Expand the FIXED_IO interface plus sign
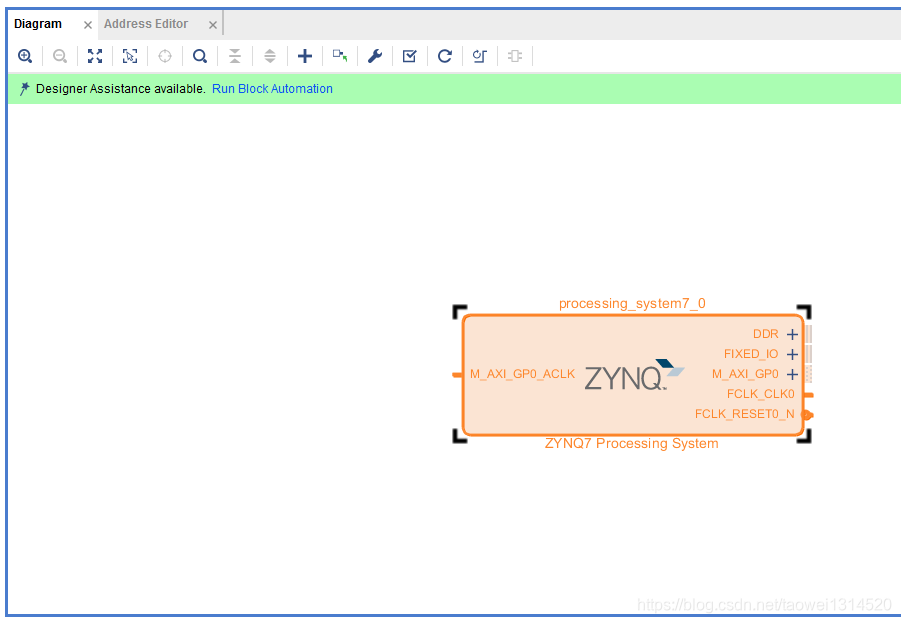This screenshot has width=901, height=623. tap(792, 355)
